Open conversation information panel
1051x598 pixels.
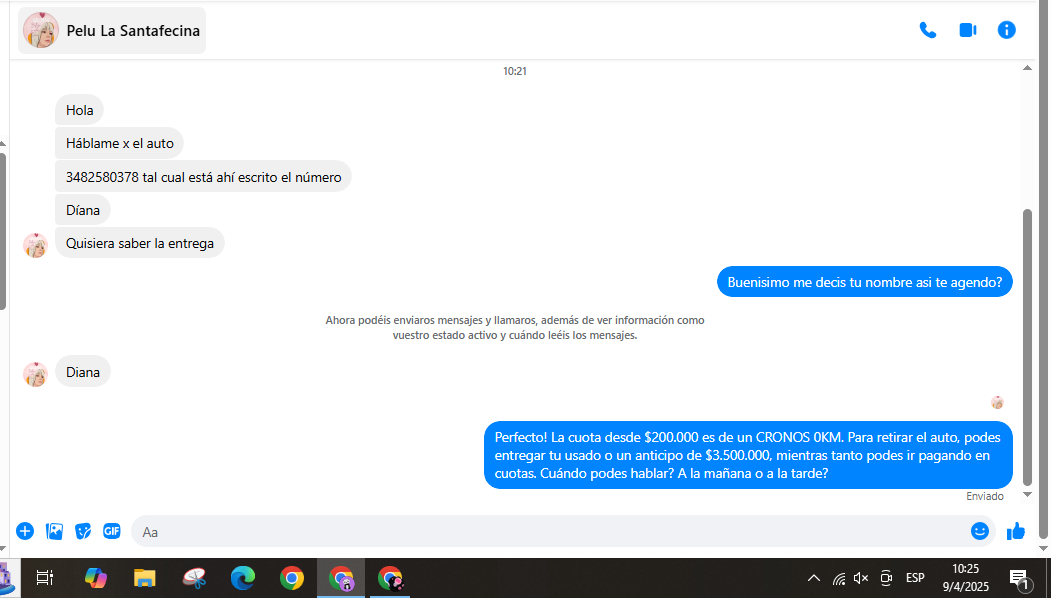[1006, 30]
